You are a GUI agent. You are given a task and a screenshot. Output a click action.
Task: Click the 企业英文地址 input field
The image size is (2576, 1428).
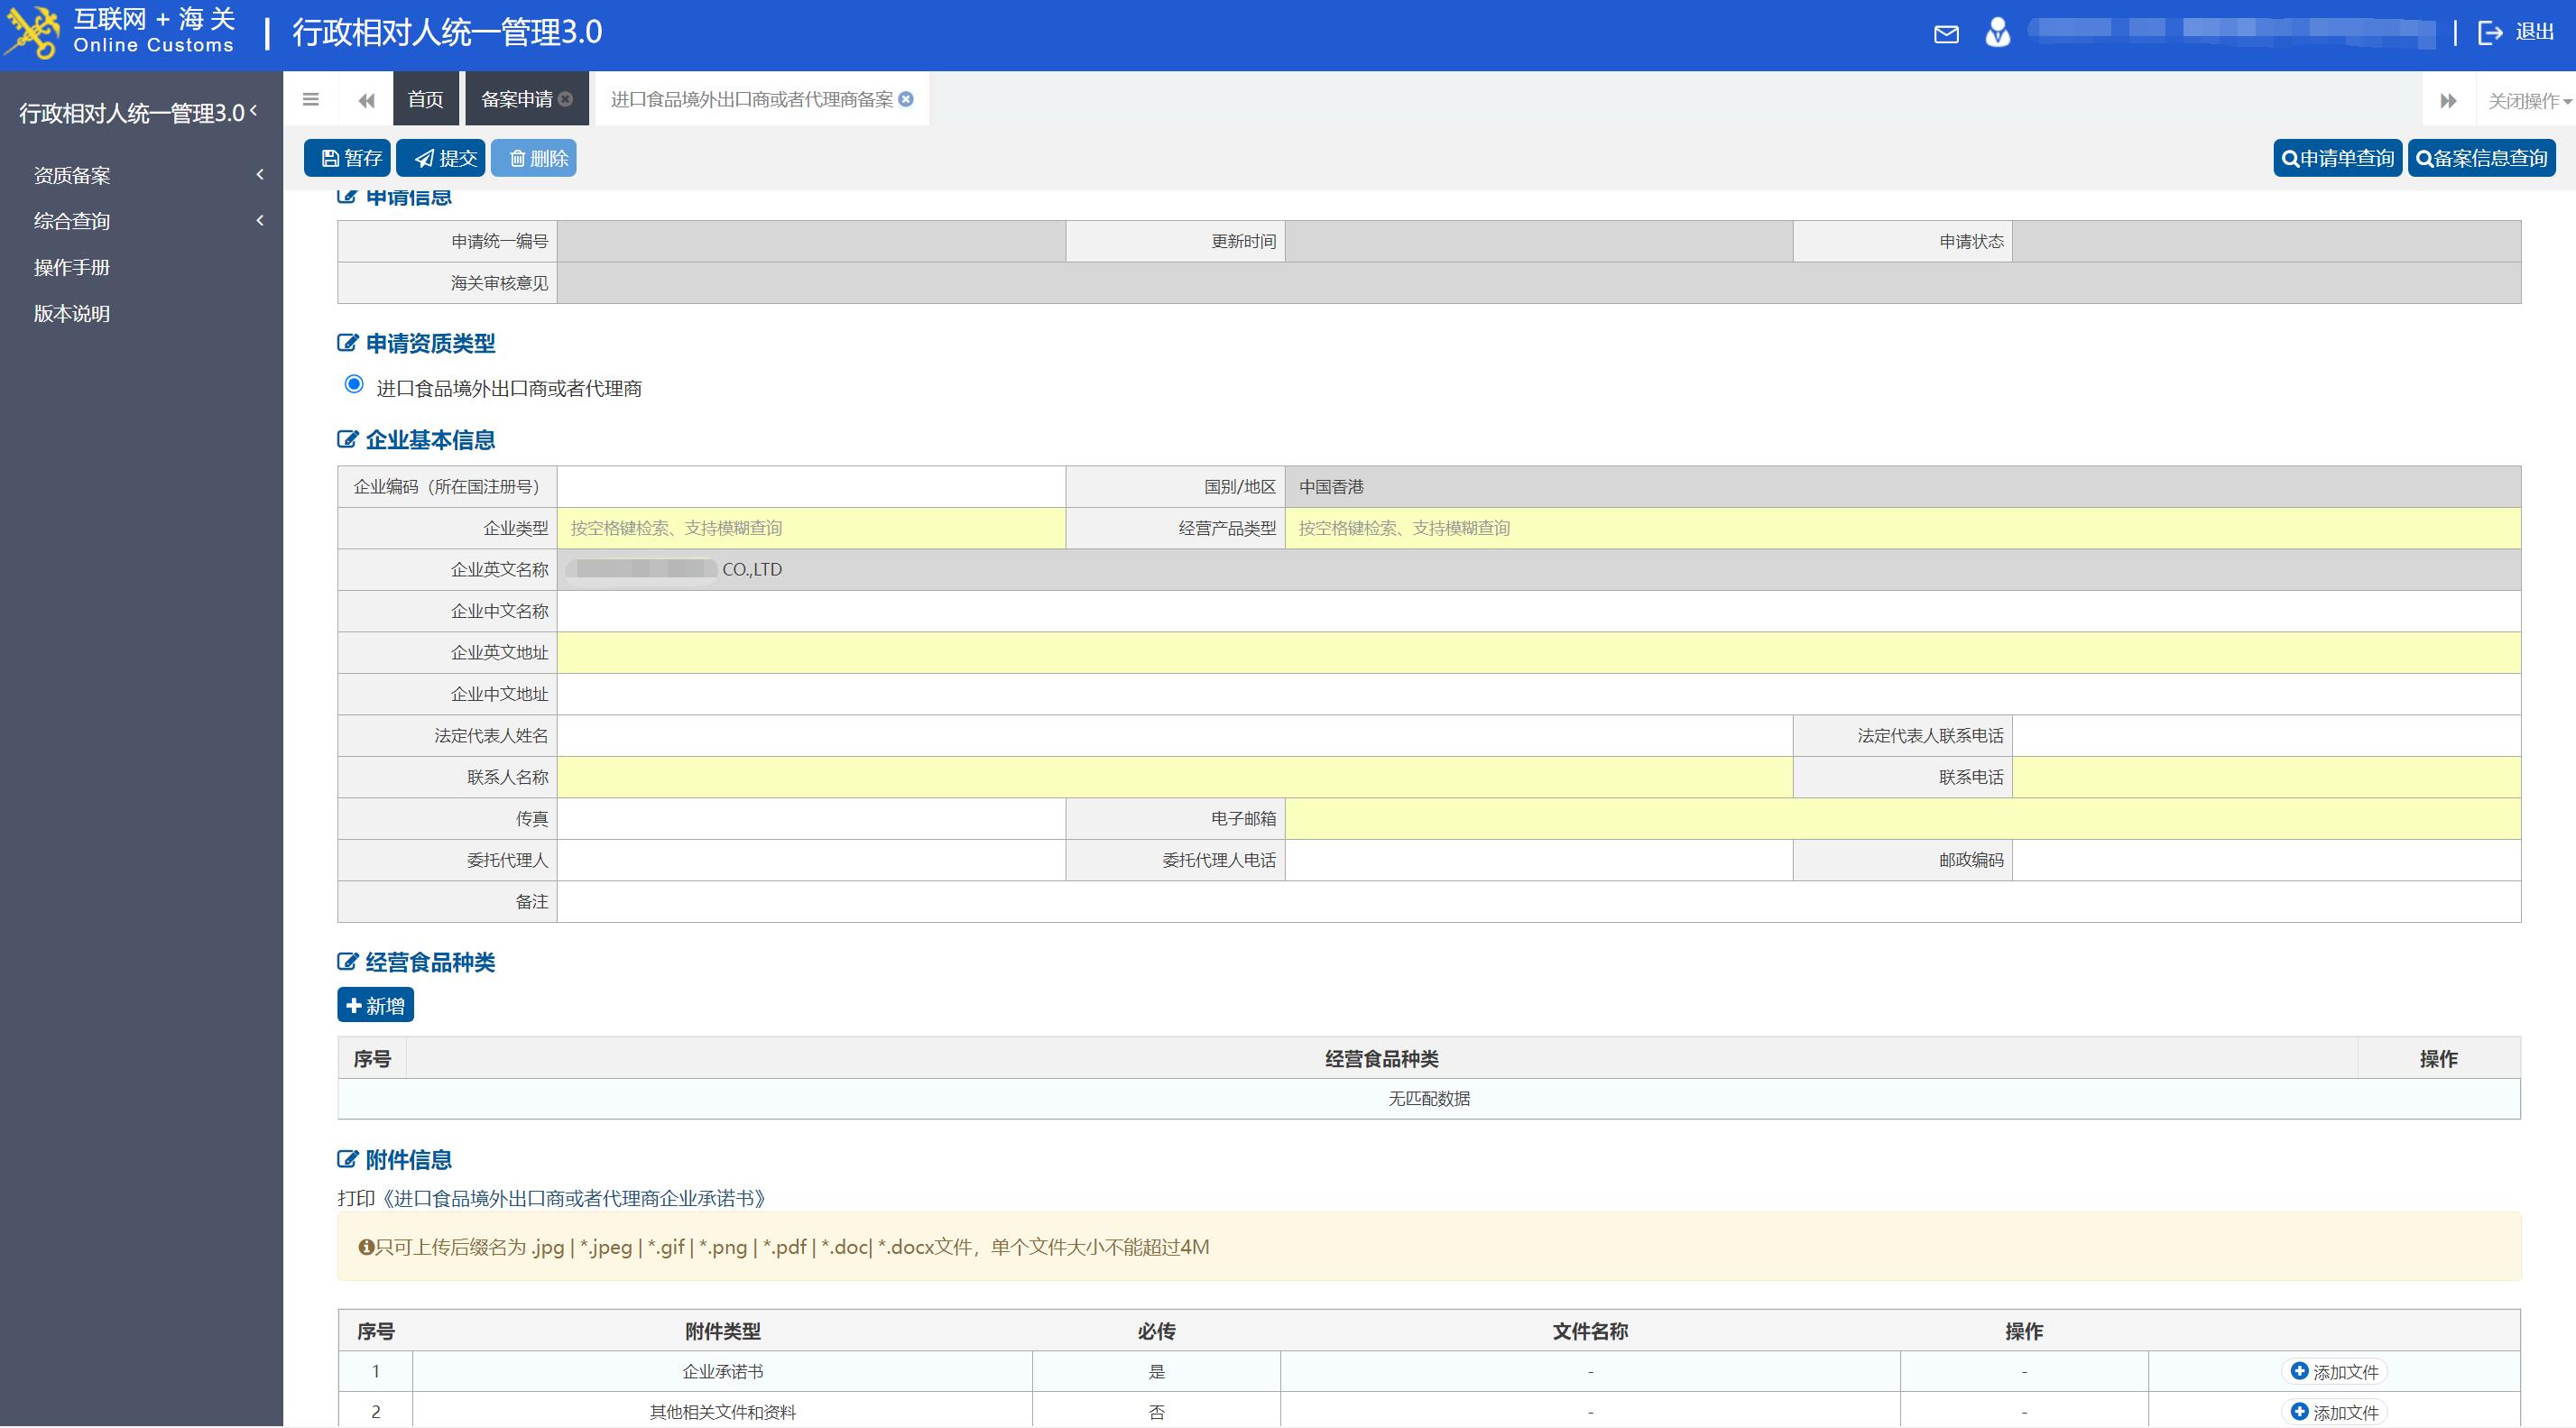pyautogui.click(x=1538, y=653)
